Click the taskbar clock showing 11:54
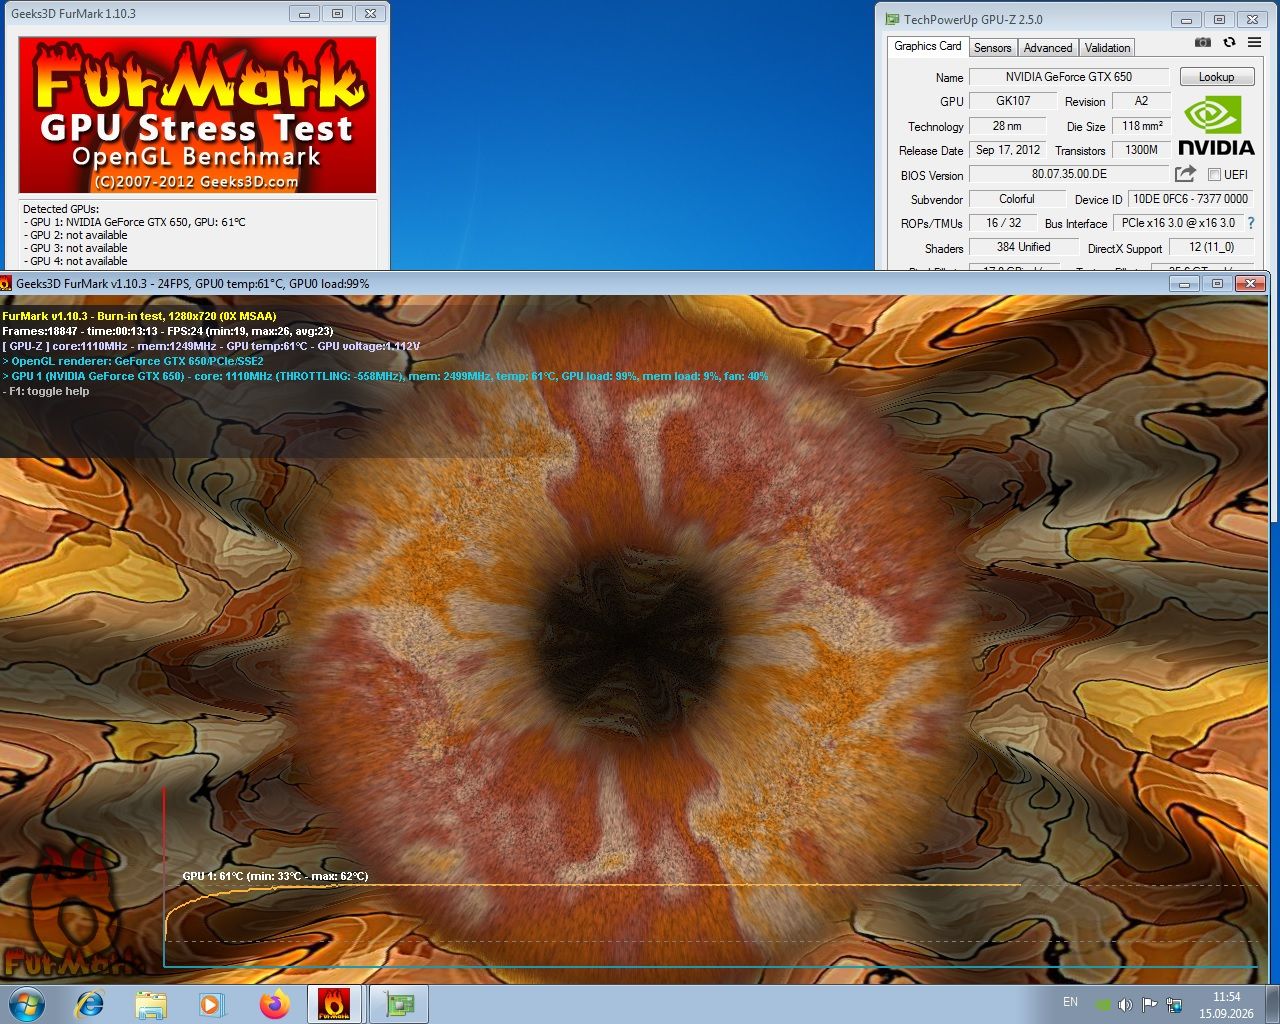The width and height of the screenshot is (1280, 1024). coord(1226,1004)
